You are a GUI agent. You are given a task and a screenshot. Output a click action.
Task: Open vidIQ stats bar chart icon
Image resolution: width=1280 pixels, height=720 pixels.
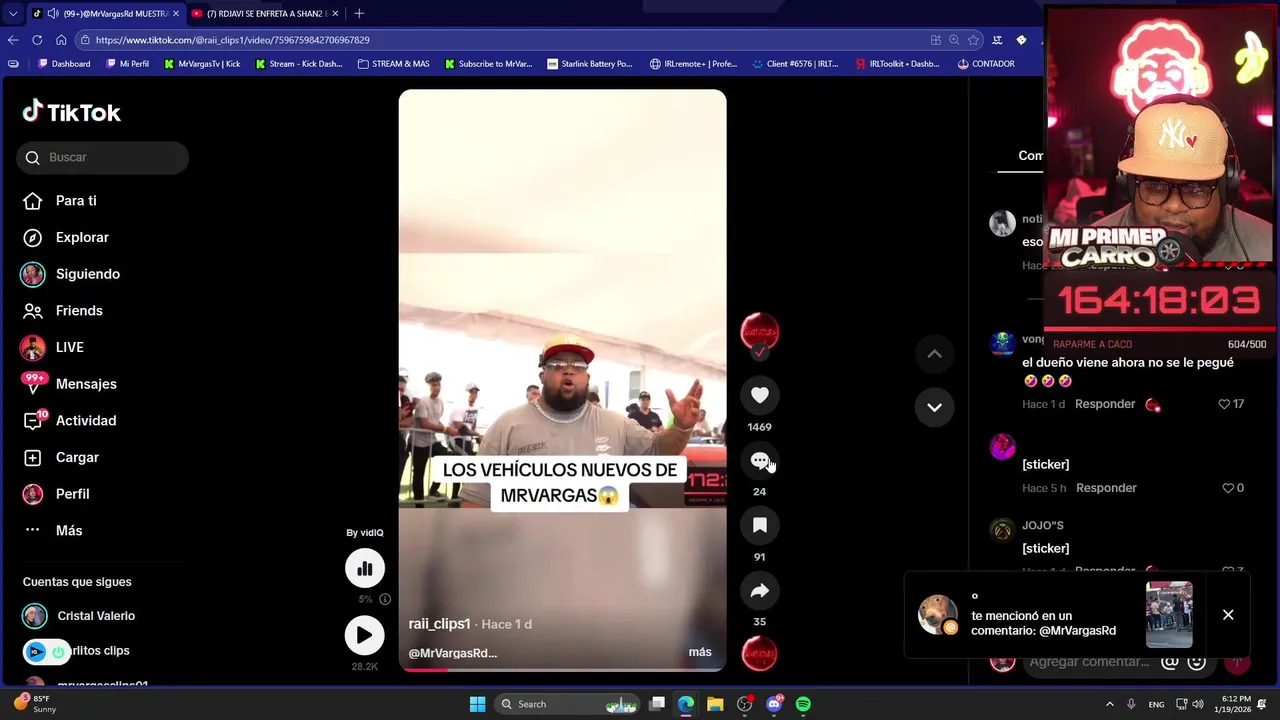pyautogui.click(x=365, y=569)
